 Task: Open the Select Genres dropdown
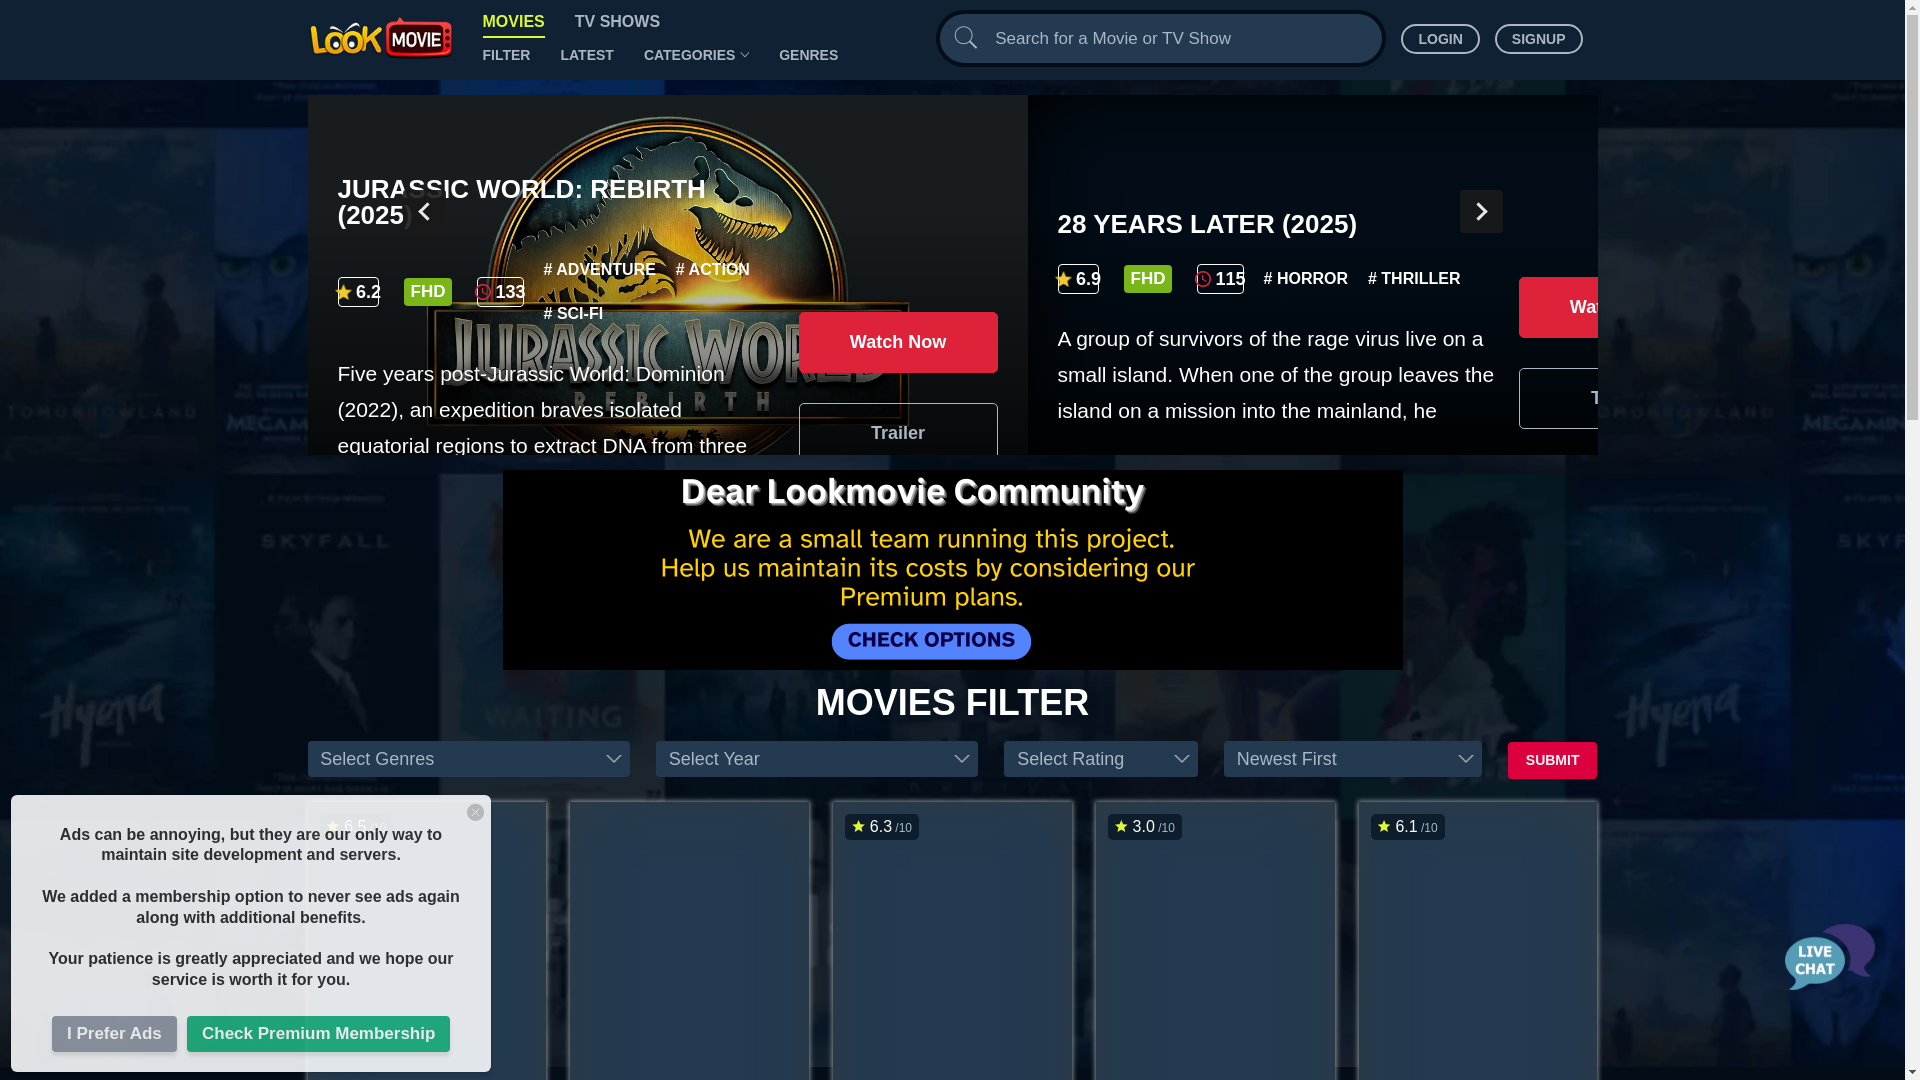(x=468, y=759)
